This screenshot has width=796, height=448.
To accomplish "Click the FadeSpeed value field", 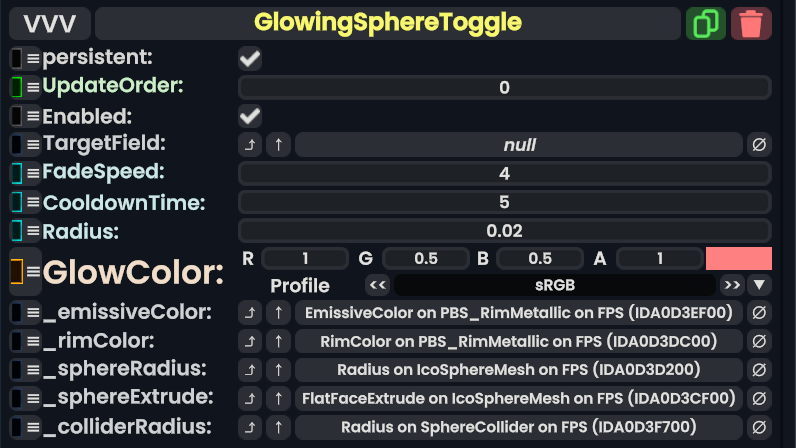I will point(504,174).
